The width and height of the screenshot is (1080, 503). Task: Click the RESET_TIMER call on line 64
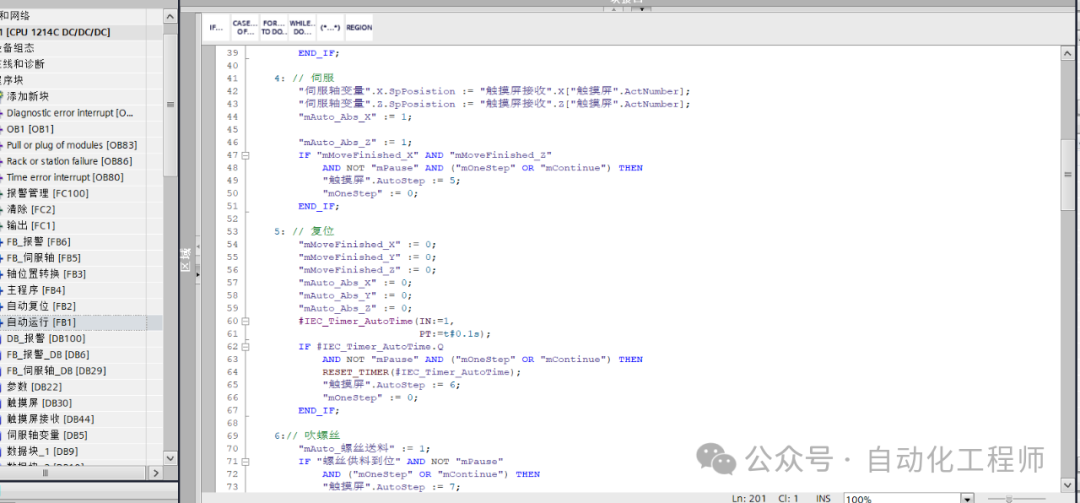422,372
